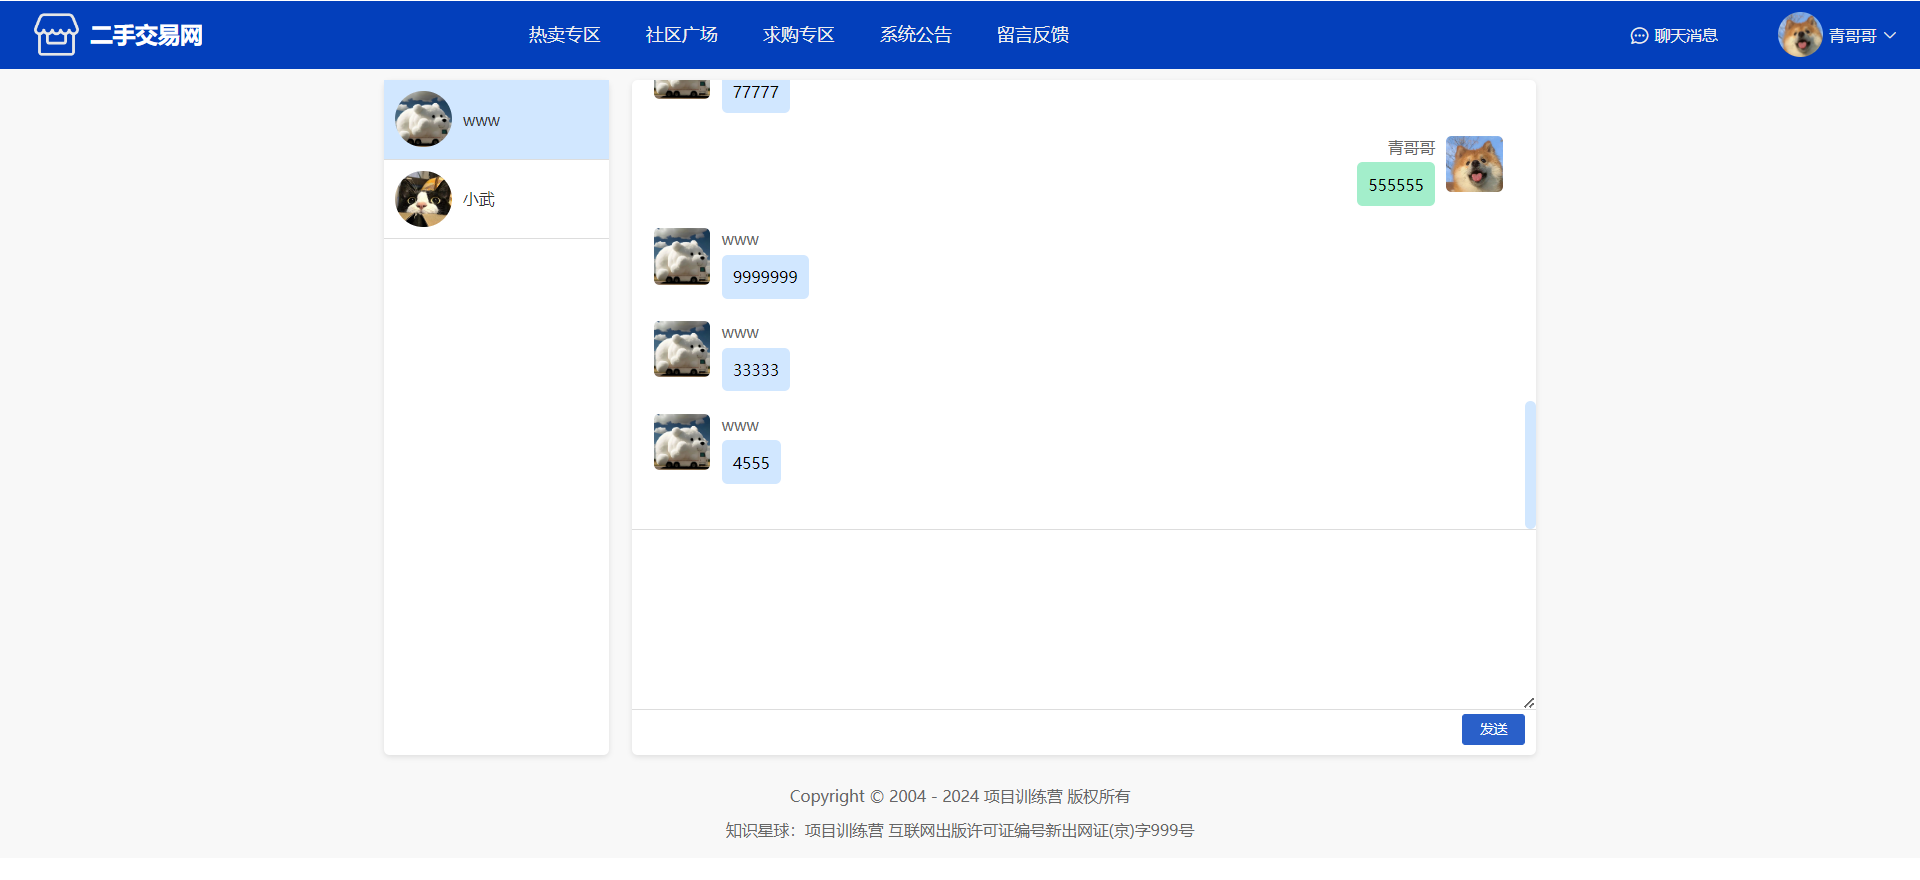The image size is (1920, 880).
Task: Click the 青哥哥 avatar beside message 555555
Action: 1474,164
